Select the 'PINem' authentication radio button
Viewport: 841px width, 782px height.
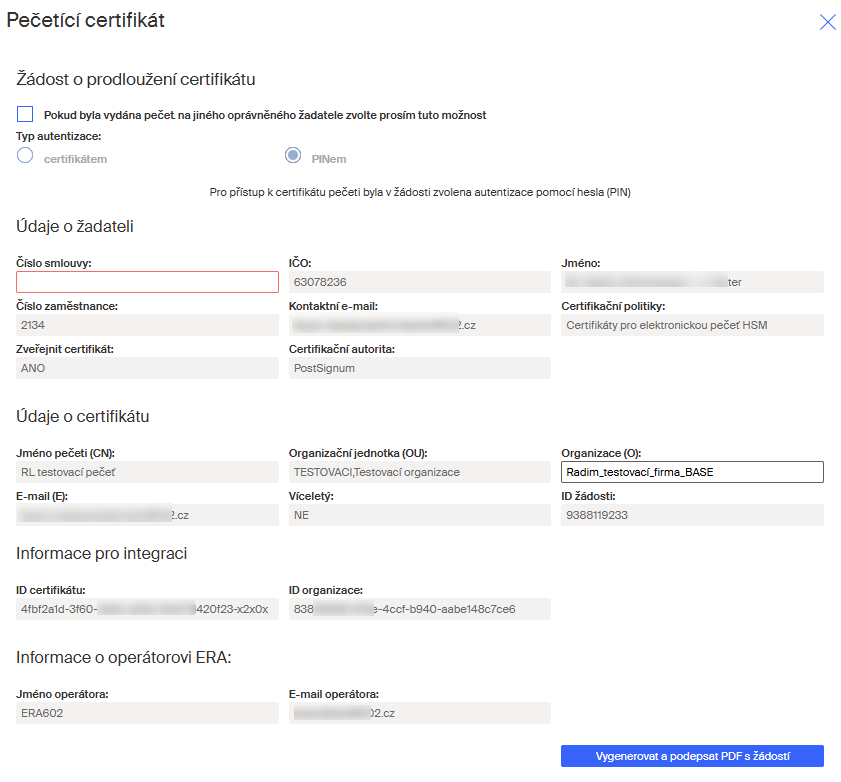293,156
